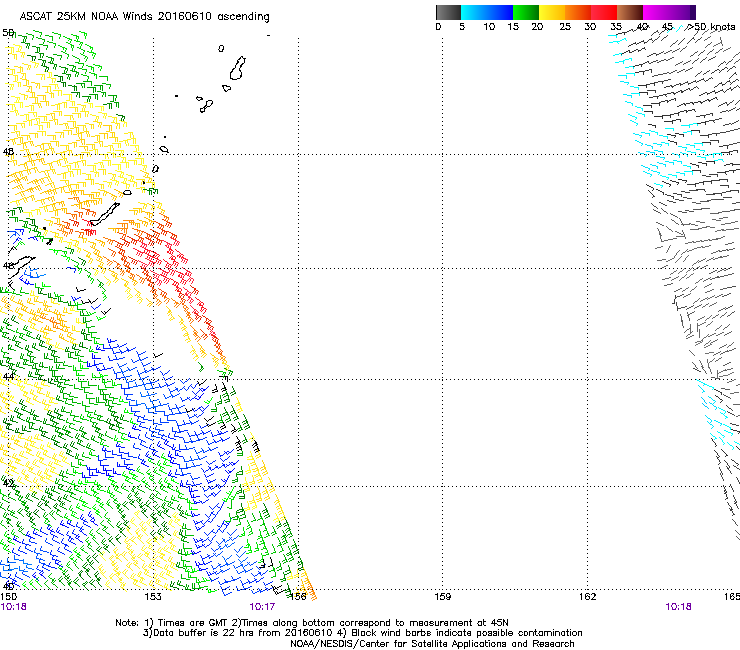Image resolution: width=740 pixels, height=650 pixels.
Task: Select the red 30–35 knots color segment
Action: (604, 12)
